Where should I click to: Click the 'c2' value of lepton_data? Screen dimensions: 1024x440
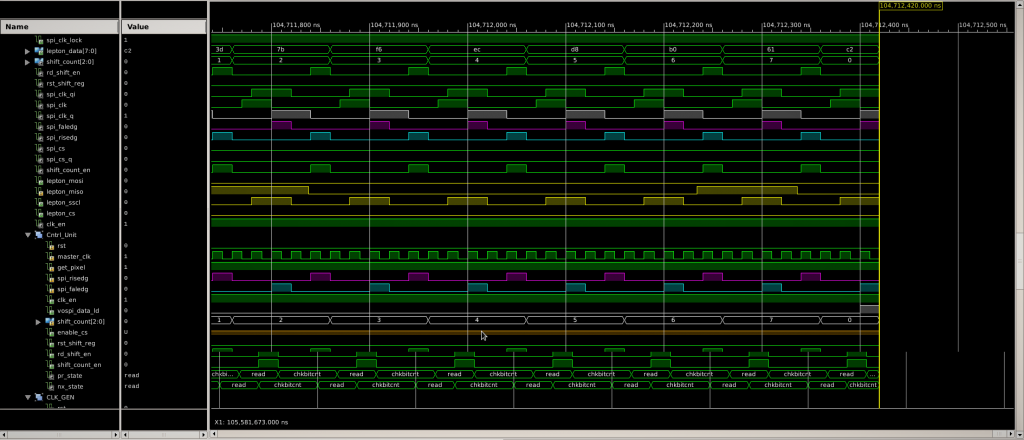[127, 51]
